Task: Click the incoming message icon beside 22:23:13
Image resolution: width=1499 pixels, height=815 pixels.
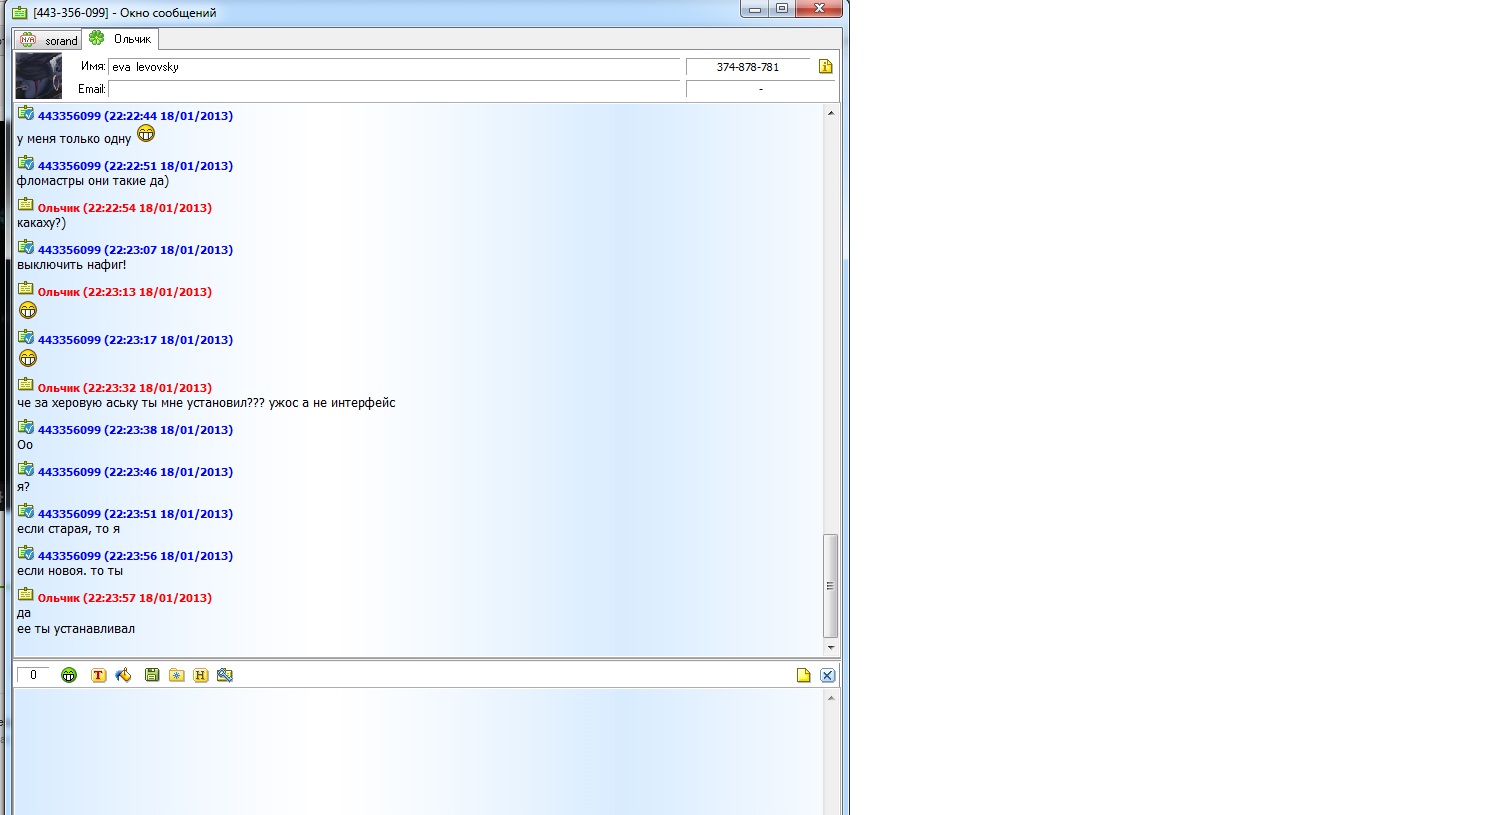Action: (x=26, y=289)
